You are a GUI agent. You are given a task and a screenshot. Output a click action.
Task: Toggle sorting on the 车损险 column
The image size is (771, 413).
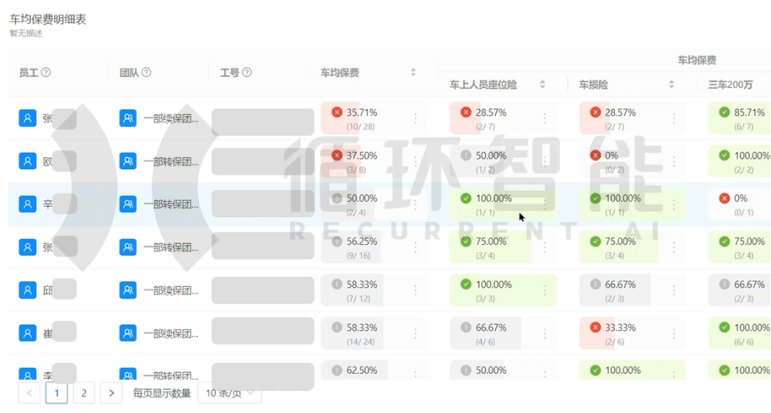[671, 85]
